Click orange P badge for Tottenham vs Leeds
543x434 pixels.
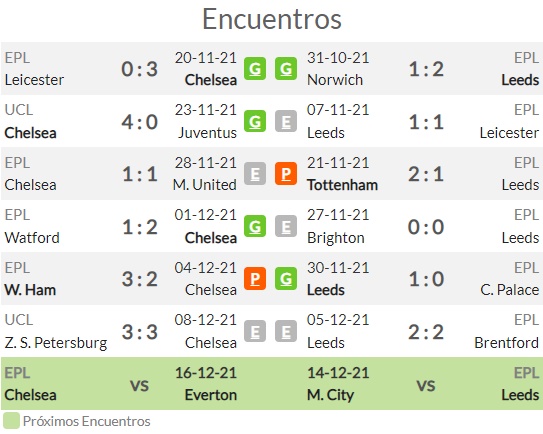[286, 174]
